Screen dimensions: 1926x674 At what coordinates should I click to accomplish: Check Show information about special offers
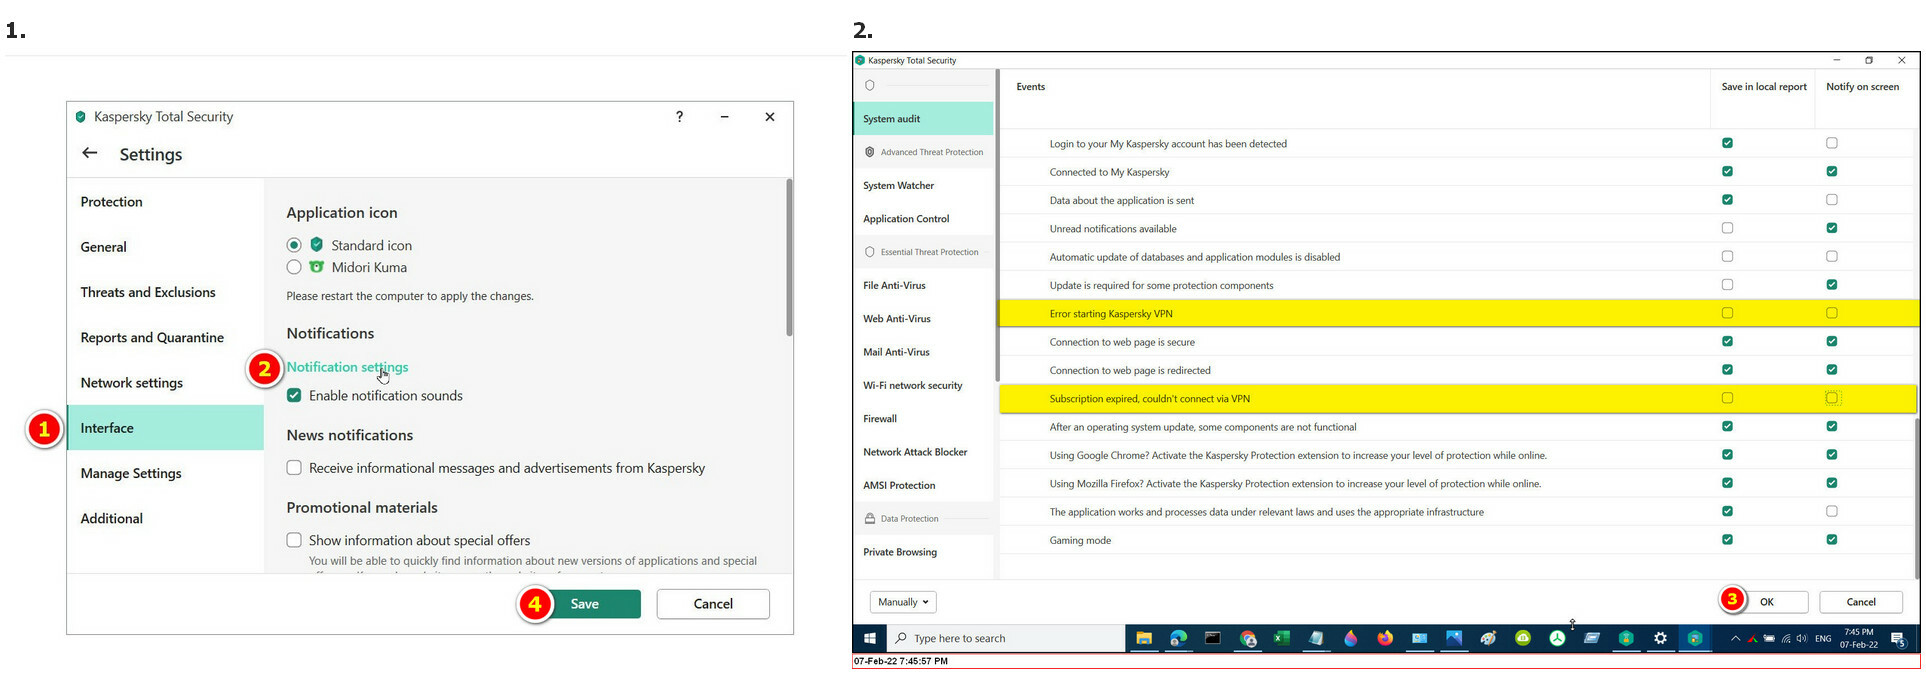[294, 540]
